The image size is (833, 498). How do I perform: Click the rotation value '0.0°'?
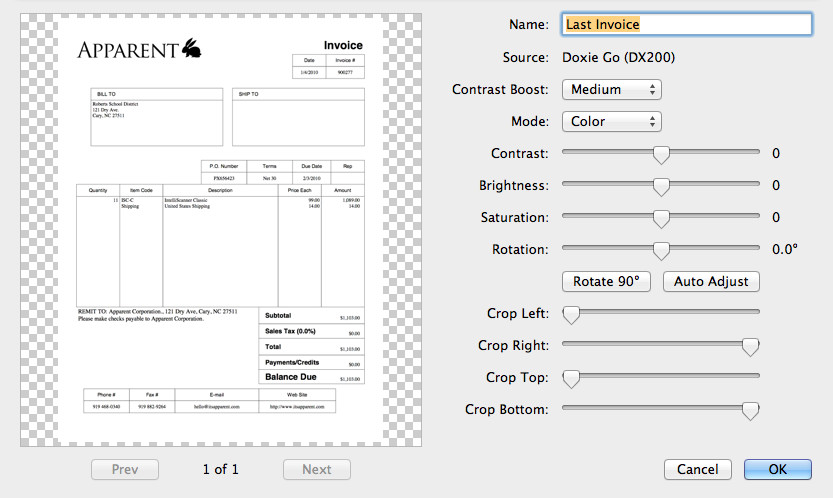[x=785, y=249]
